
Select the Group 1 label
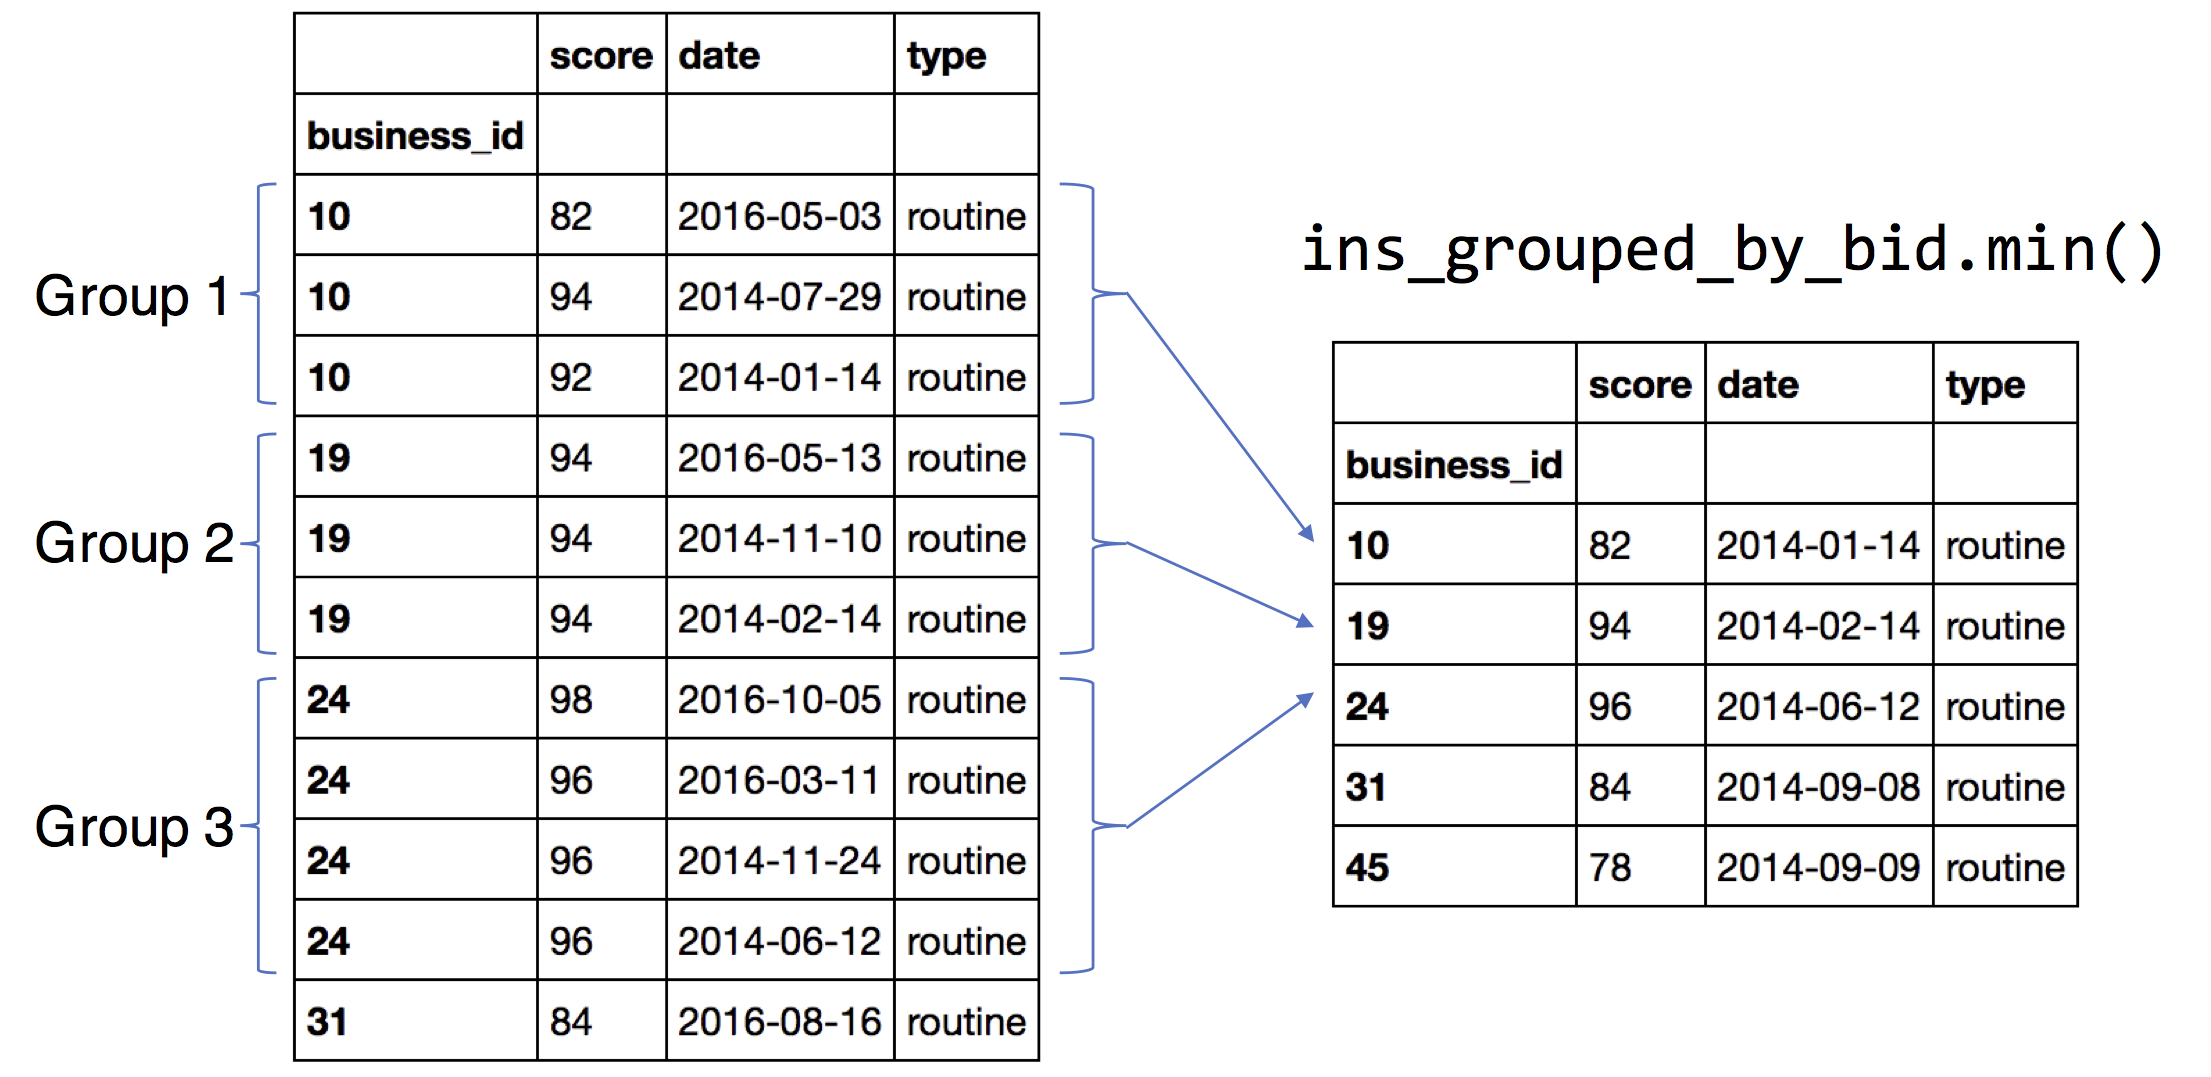pos(132,296)
